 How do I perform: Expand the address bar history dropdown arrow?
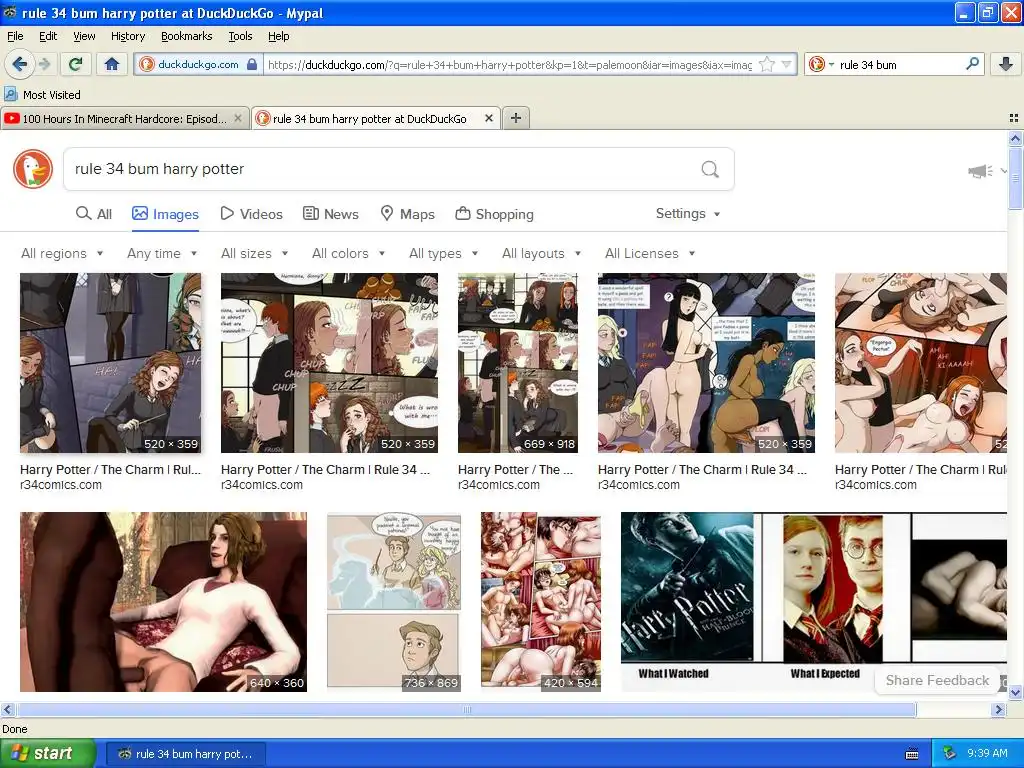pyautogui.click(x=786, y=64)
